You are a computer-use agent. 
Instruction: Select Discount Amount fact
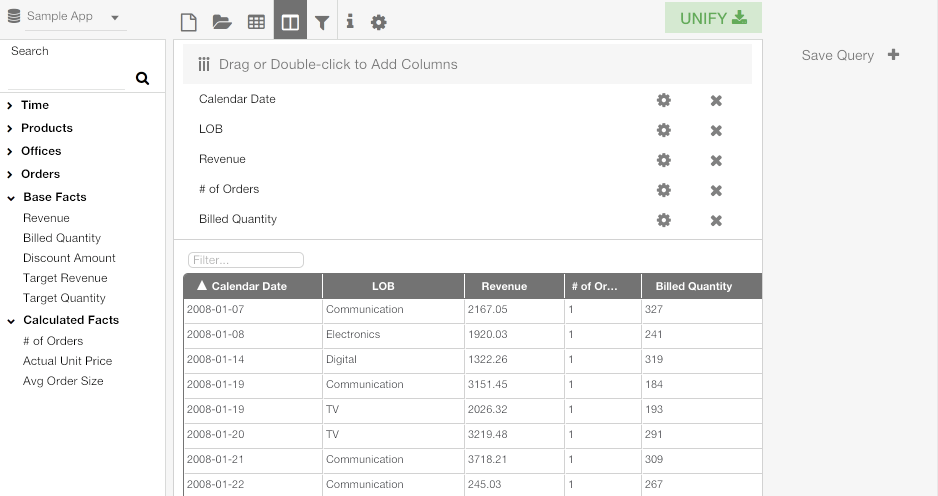[x=69, y=258]
